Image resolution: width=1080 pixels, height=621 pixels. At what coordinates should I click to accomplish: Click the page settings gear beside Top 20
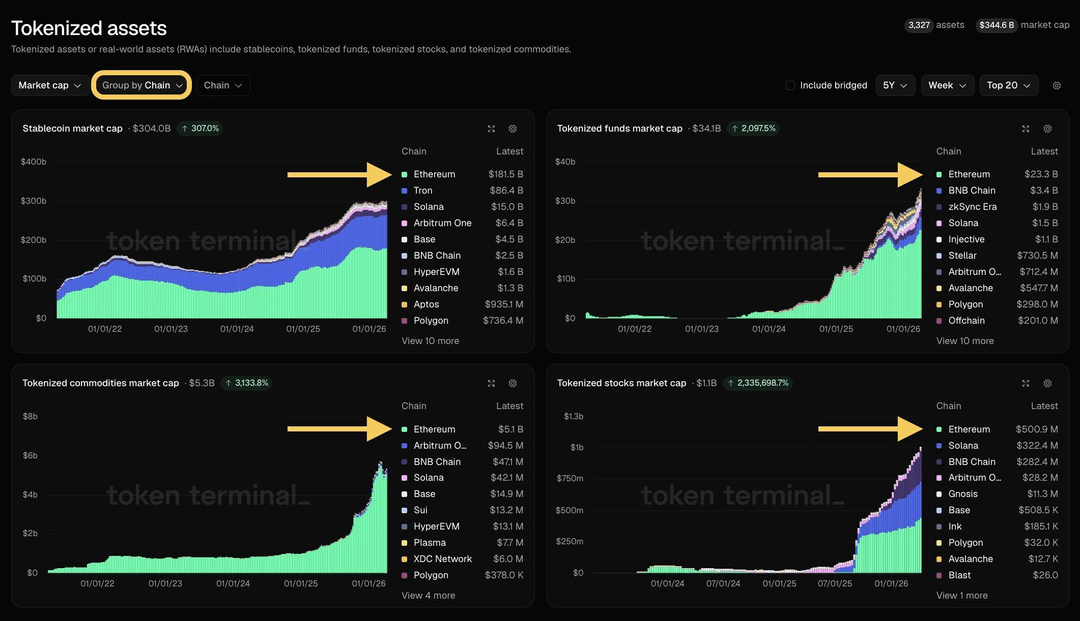(1057, 86)
